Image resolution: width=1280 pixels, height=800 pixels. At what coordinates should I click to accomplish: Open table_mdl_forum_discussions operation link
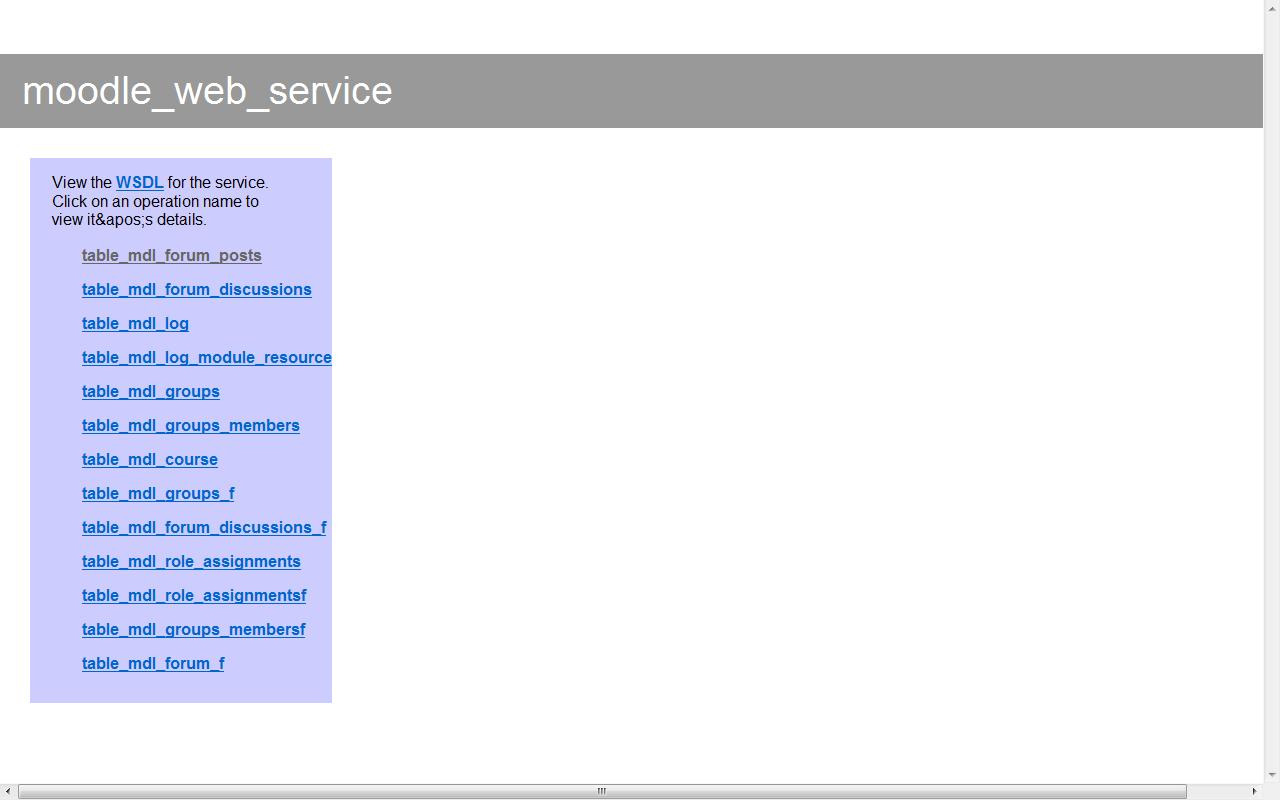[x=196, y=289]
